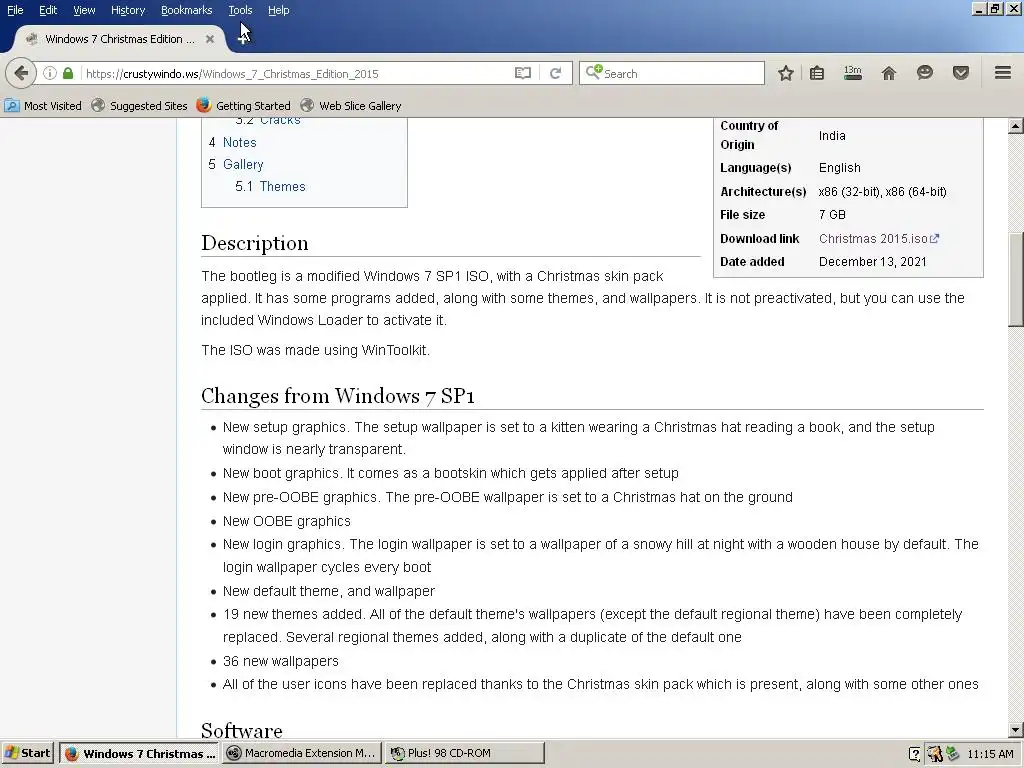
Task: Switch to Macromedia Extension Manager taskbar button
Action: click(x=301, y=753)
